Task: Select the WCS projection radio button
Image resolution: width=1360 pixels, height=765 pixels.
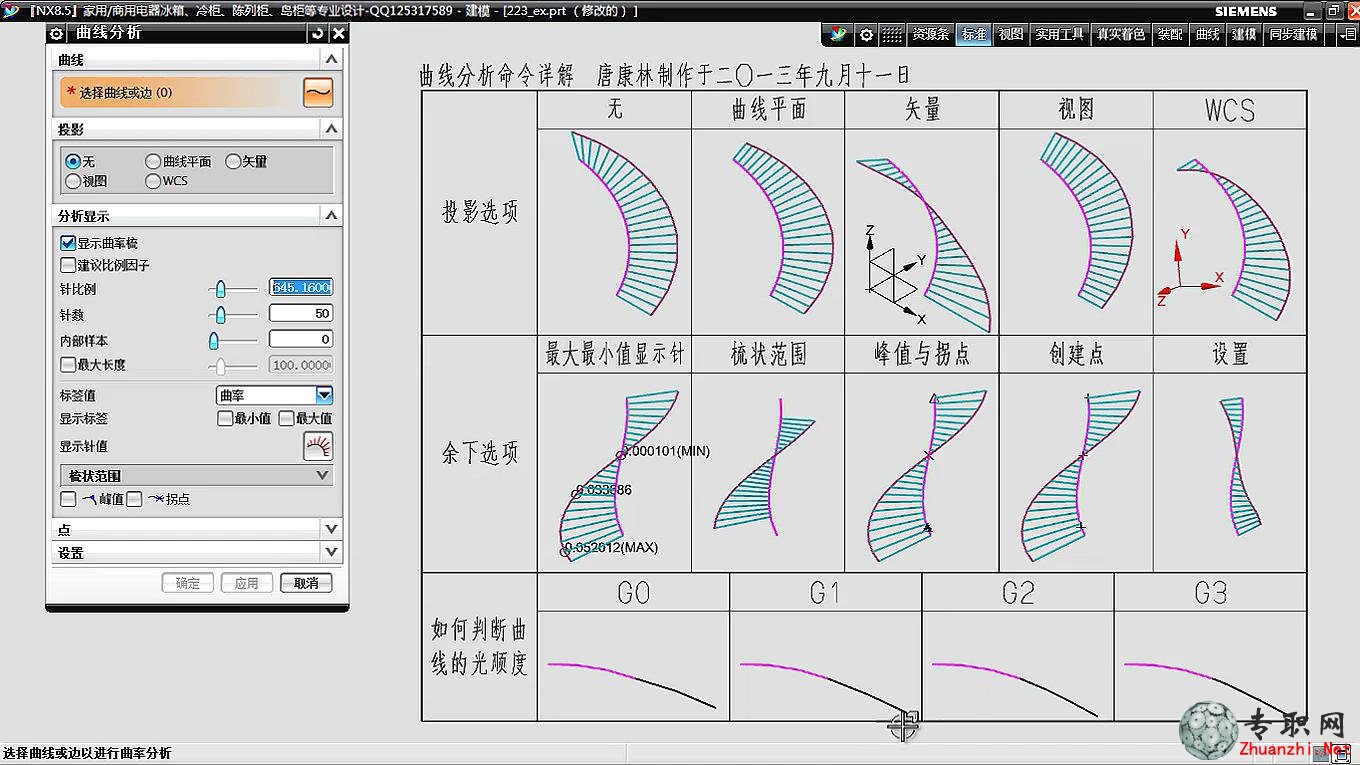Action: point(153,181)
